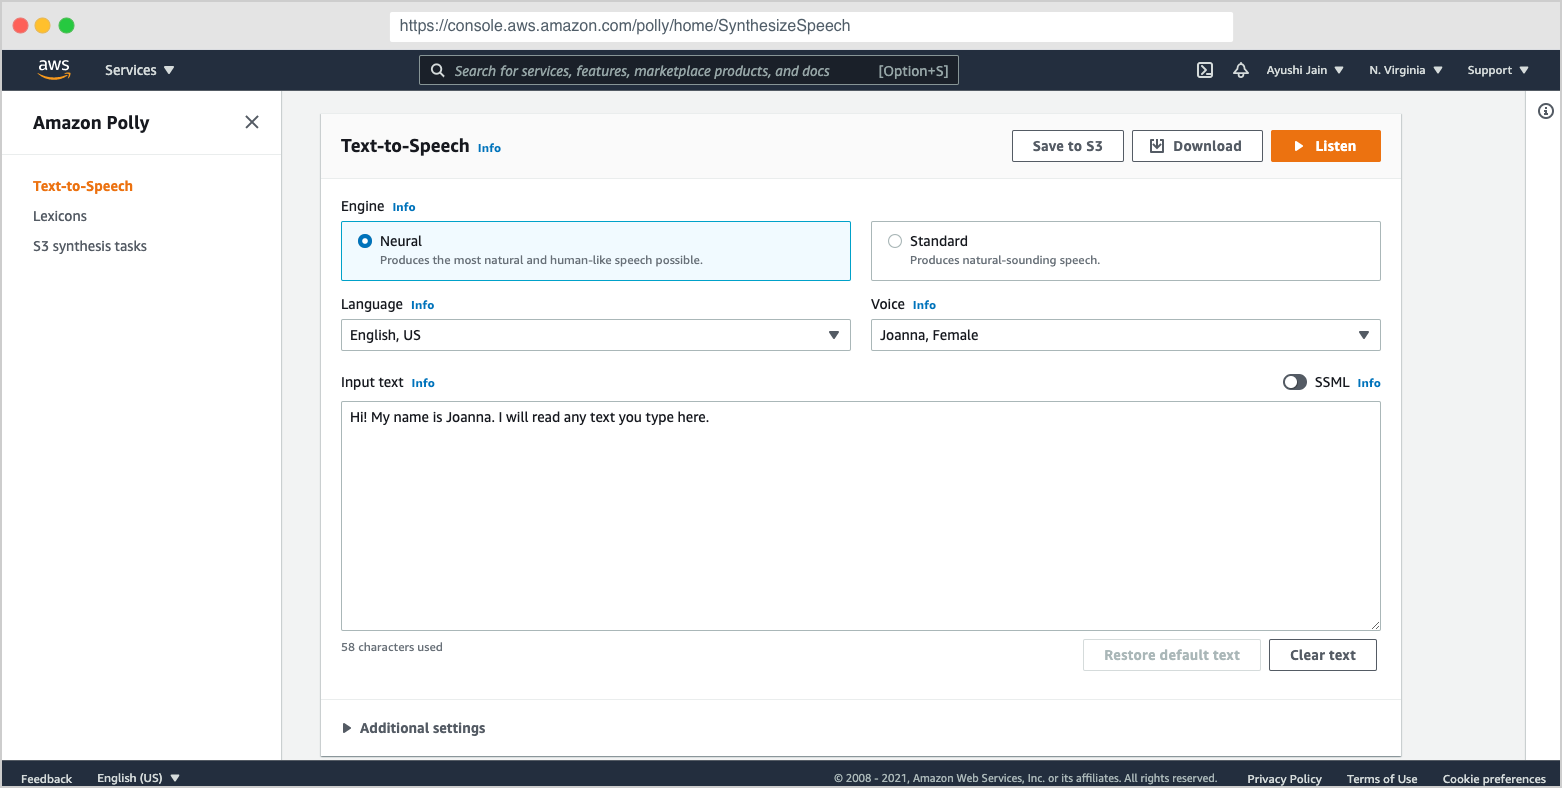Close the Amazon Polly sidebar panel

(252, 122)
